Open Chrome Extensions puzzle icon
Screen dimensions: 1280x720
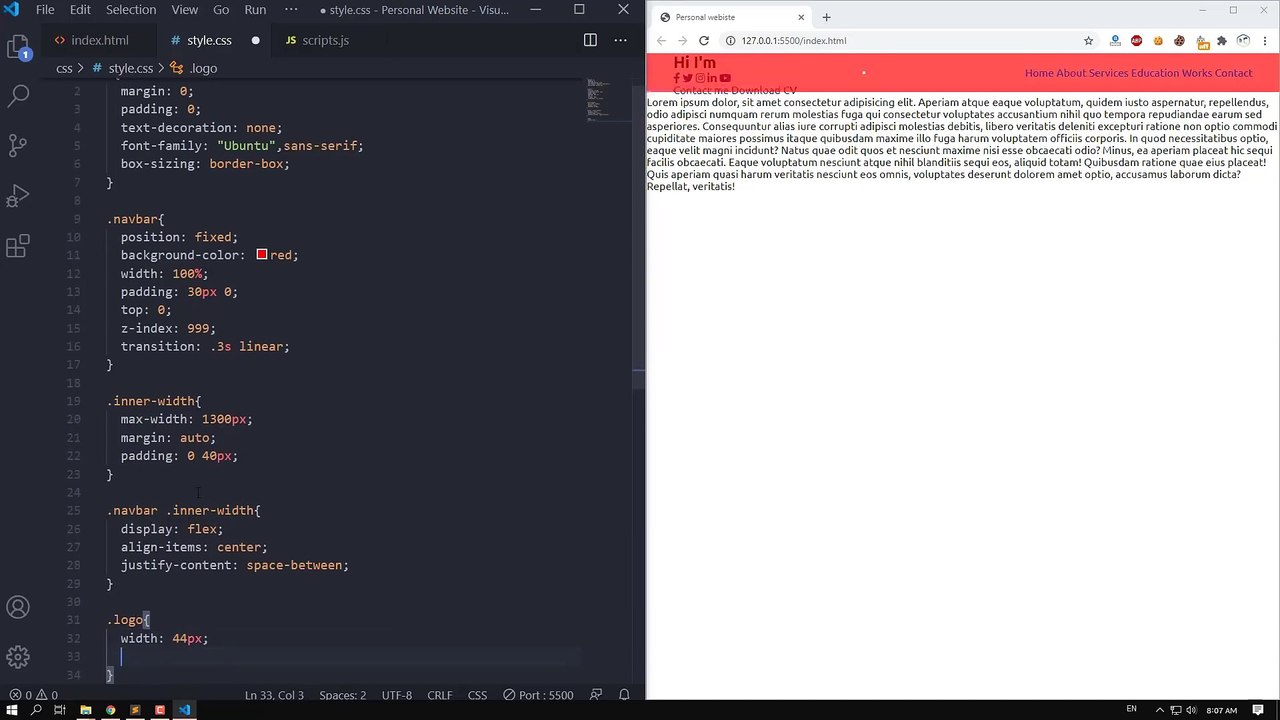[1222, 41]
